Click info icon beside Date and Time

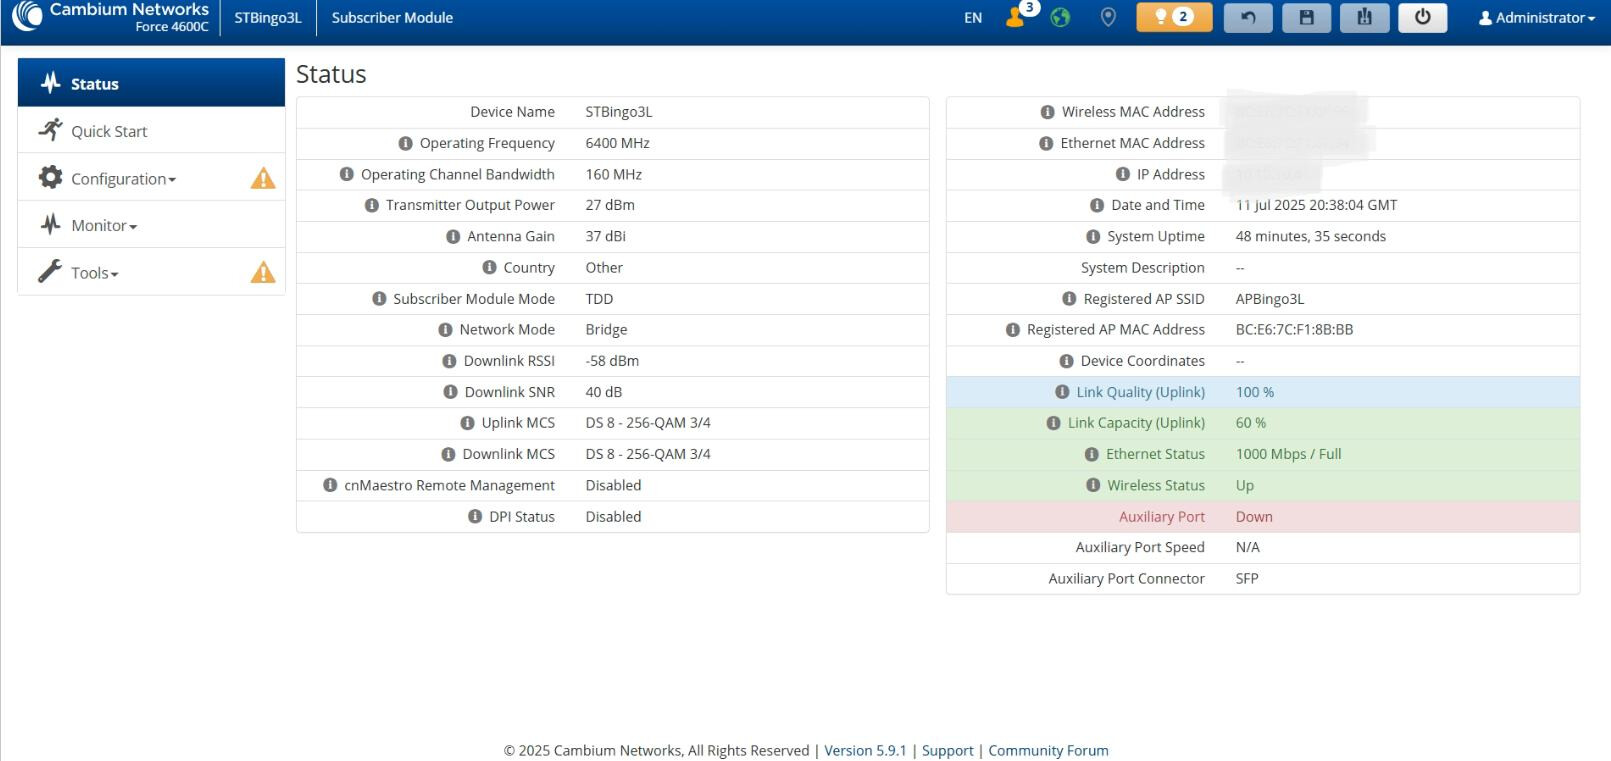coord(1097,205)
